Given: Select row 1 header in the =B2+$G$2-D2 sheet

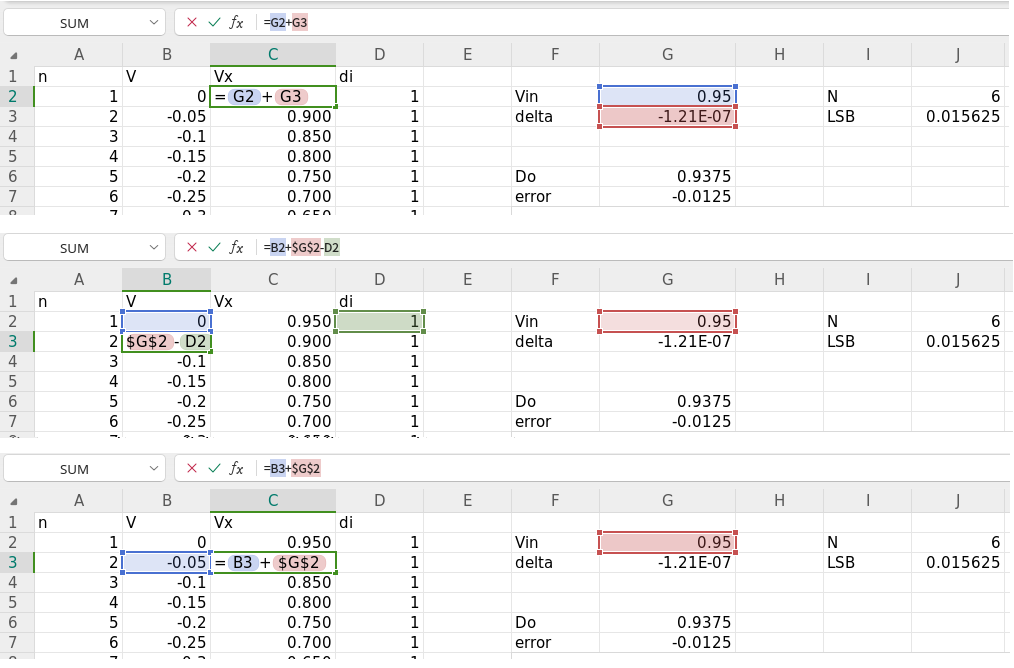Looking at the screenshot, I should (x=17, y=301).
